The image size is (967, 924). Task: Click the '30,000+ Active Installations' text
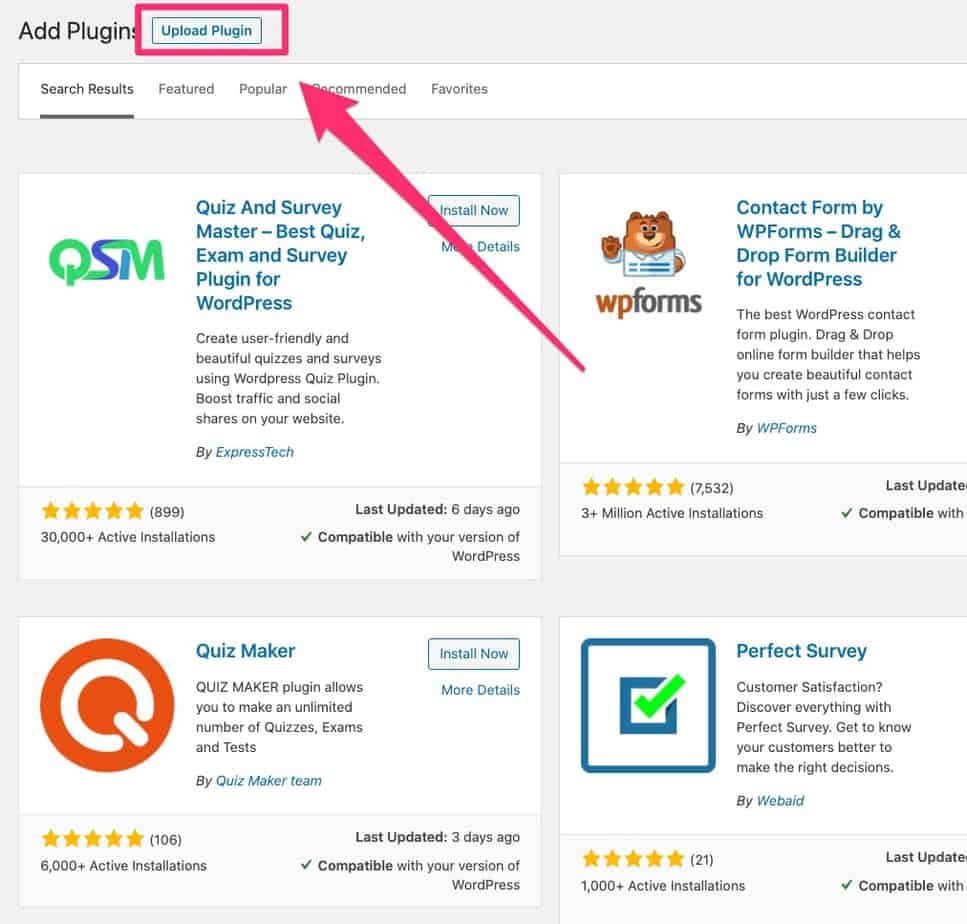click(x=128, y=537)
